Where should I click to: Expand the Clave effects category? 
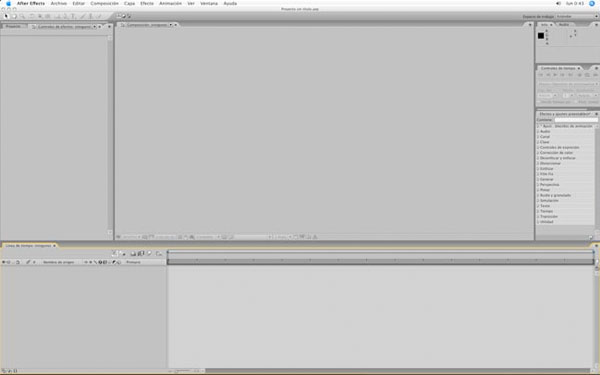point(538,142)
